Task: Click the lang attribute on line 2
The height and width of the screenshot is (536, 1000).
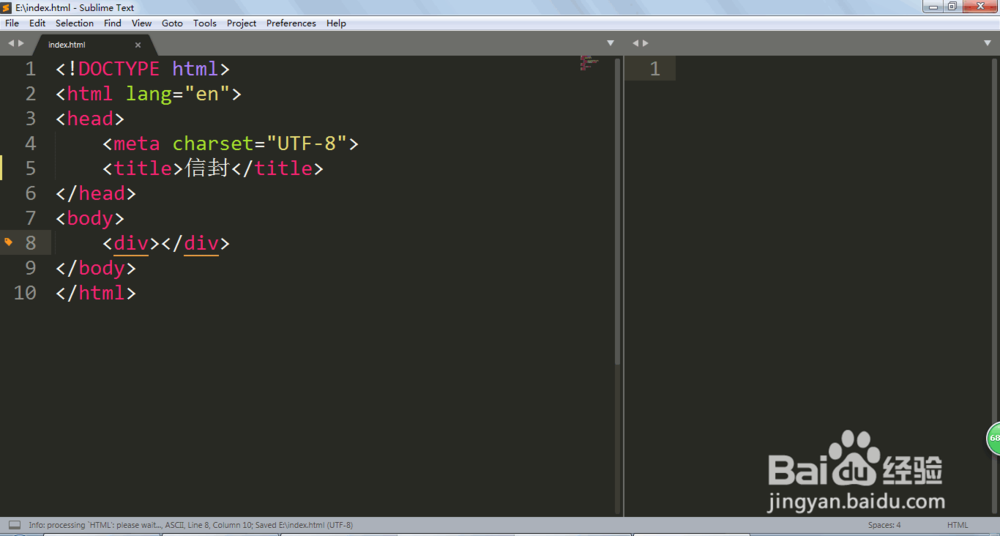Action: click(149, 94)
